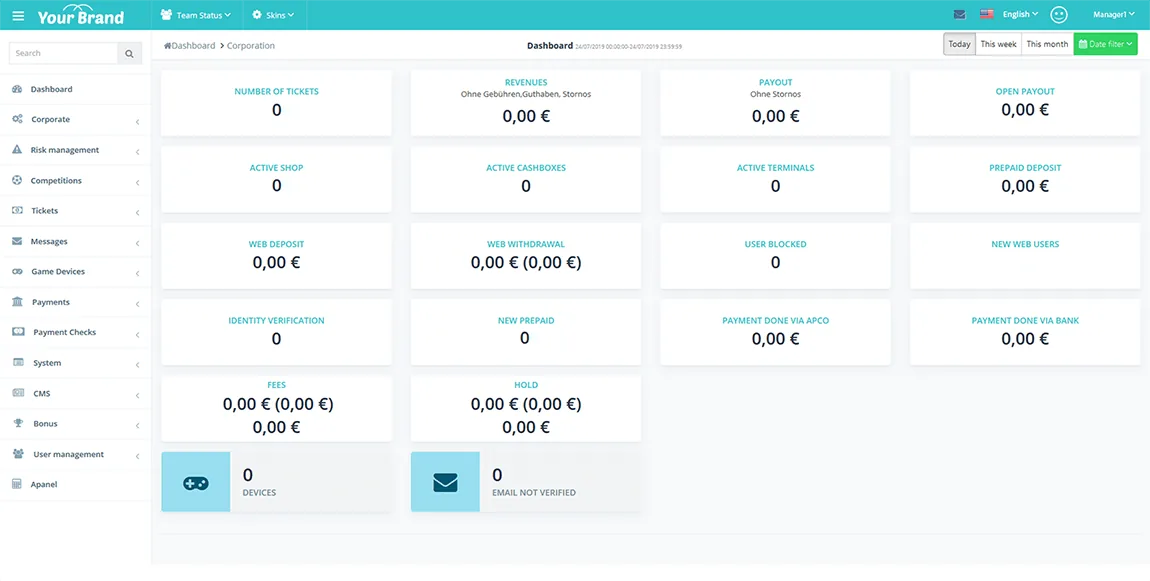Click the User management people icon
Image resolution: width=1150 pixels, height=581 pixels.
pos(18,454)
